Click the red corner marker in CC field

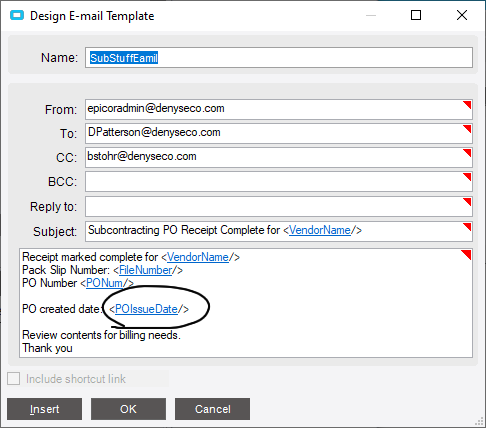(468, 153)
